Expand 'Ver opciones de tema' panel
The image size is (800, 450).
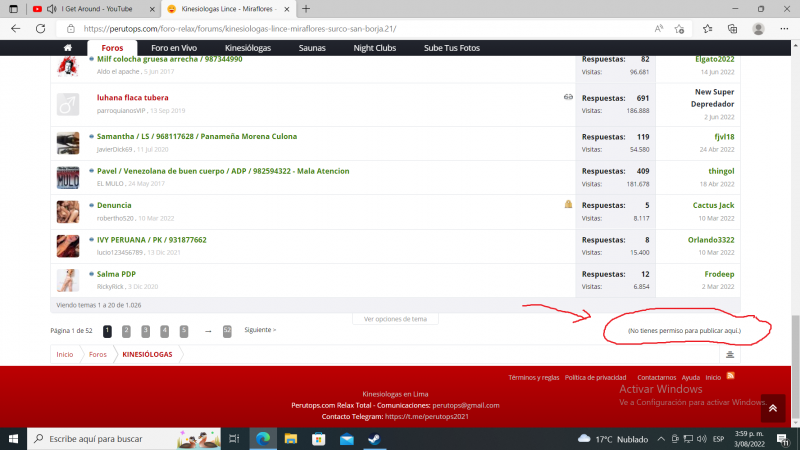(x=395, y=319)
